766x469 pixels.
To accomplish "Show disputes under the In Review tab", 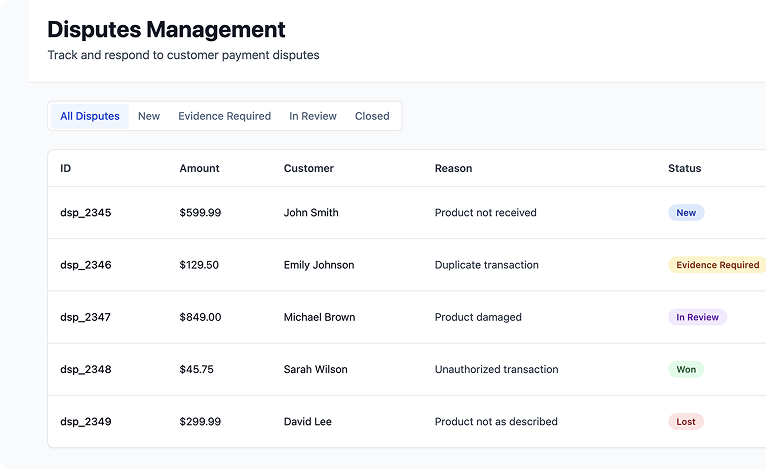I will tap(313, 116).
